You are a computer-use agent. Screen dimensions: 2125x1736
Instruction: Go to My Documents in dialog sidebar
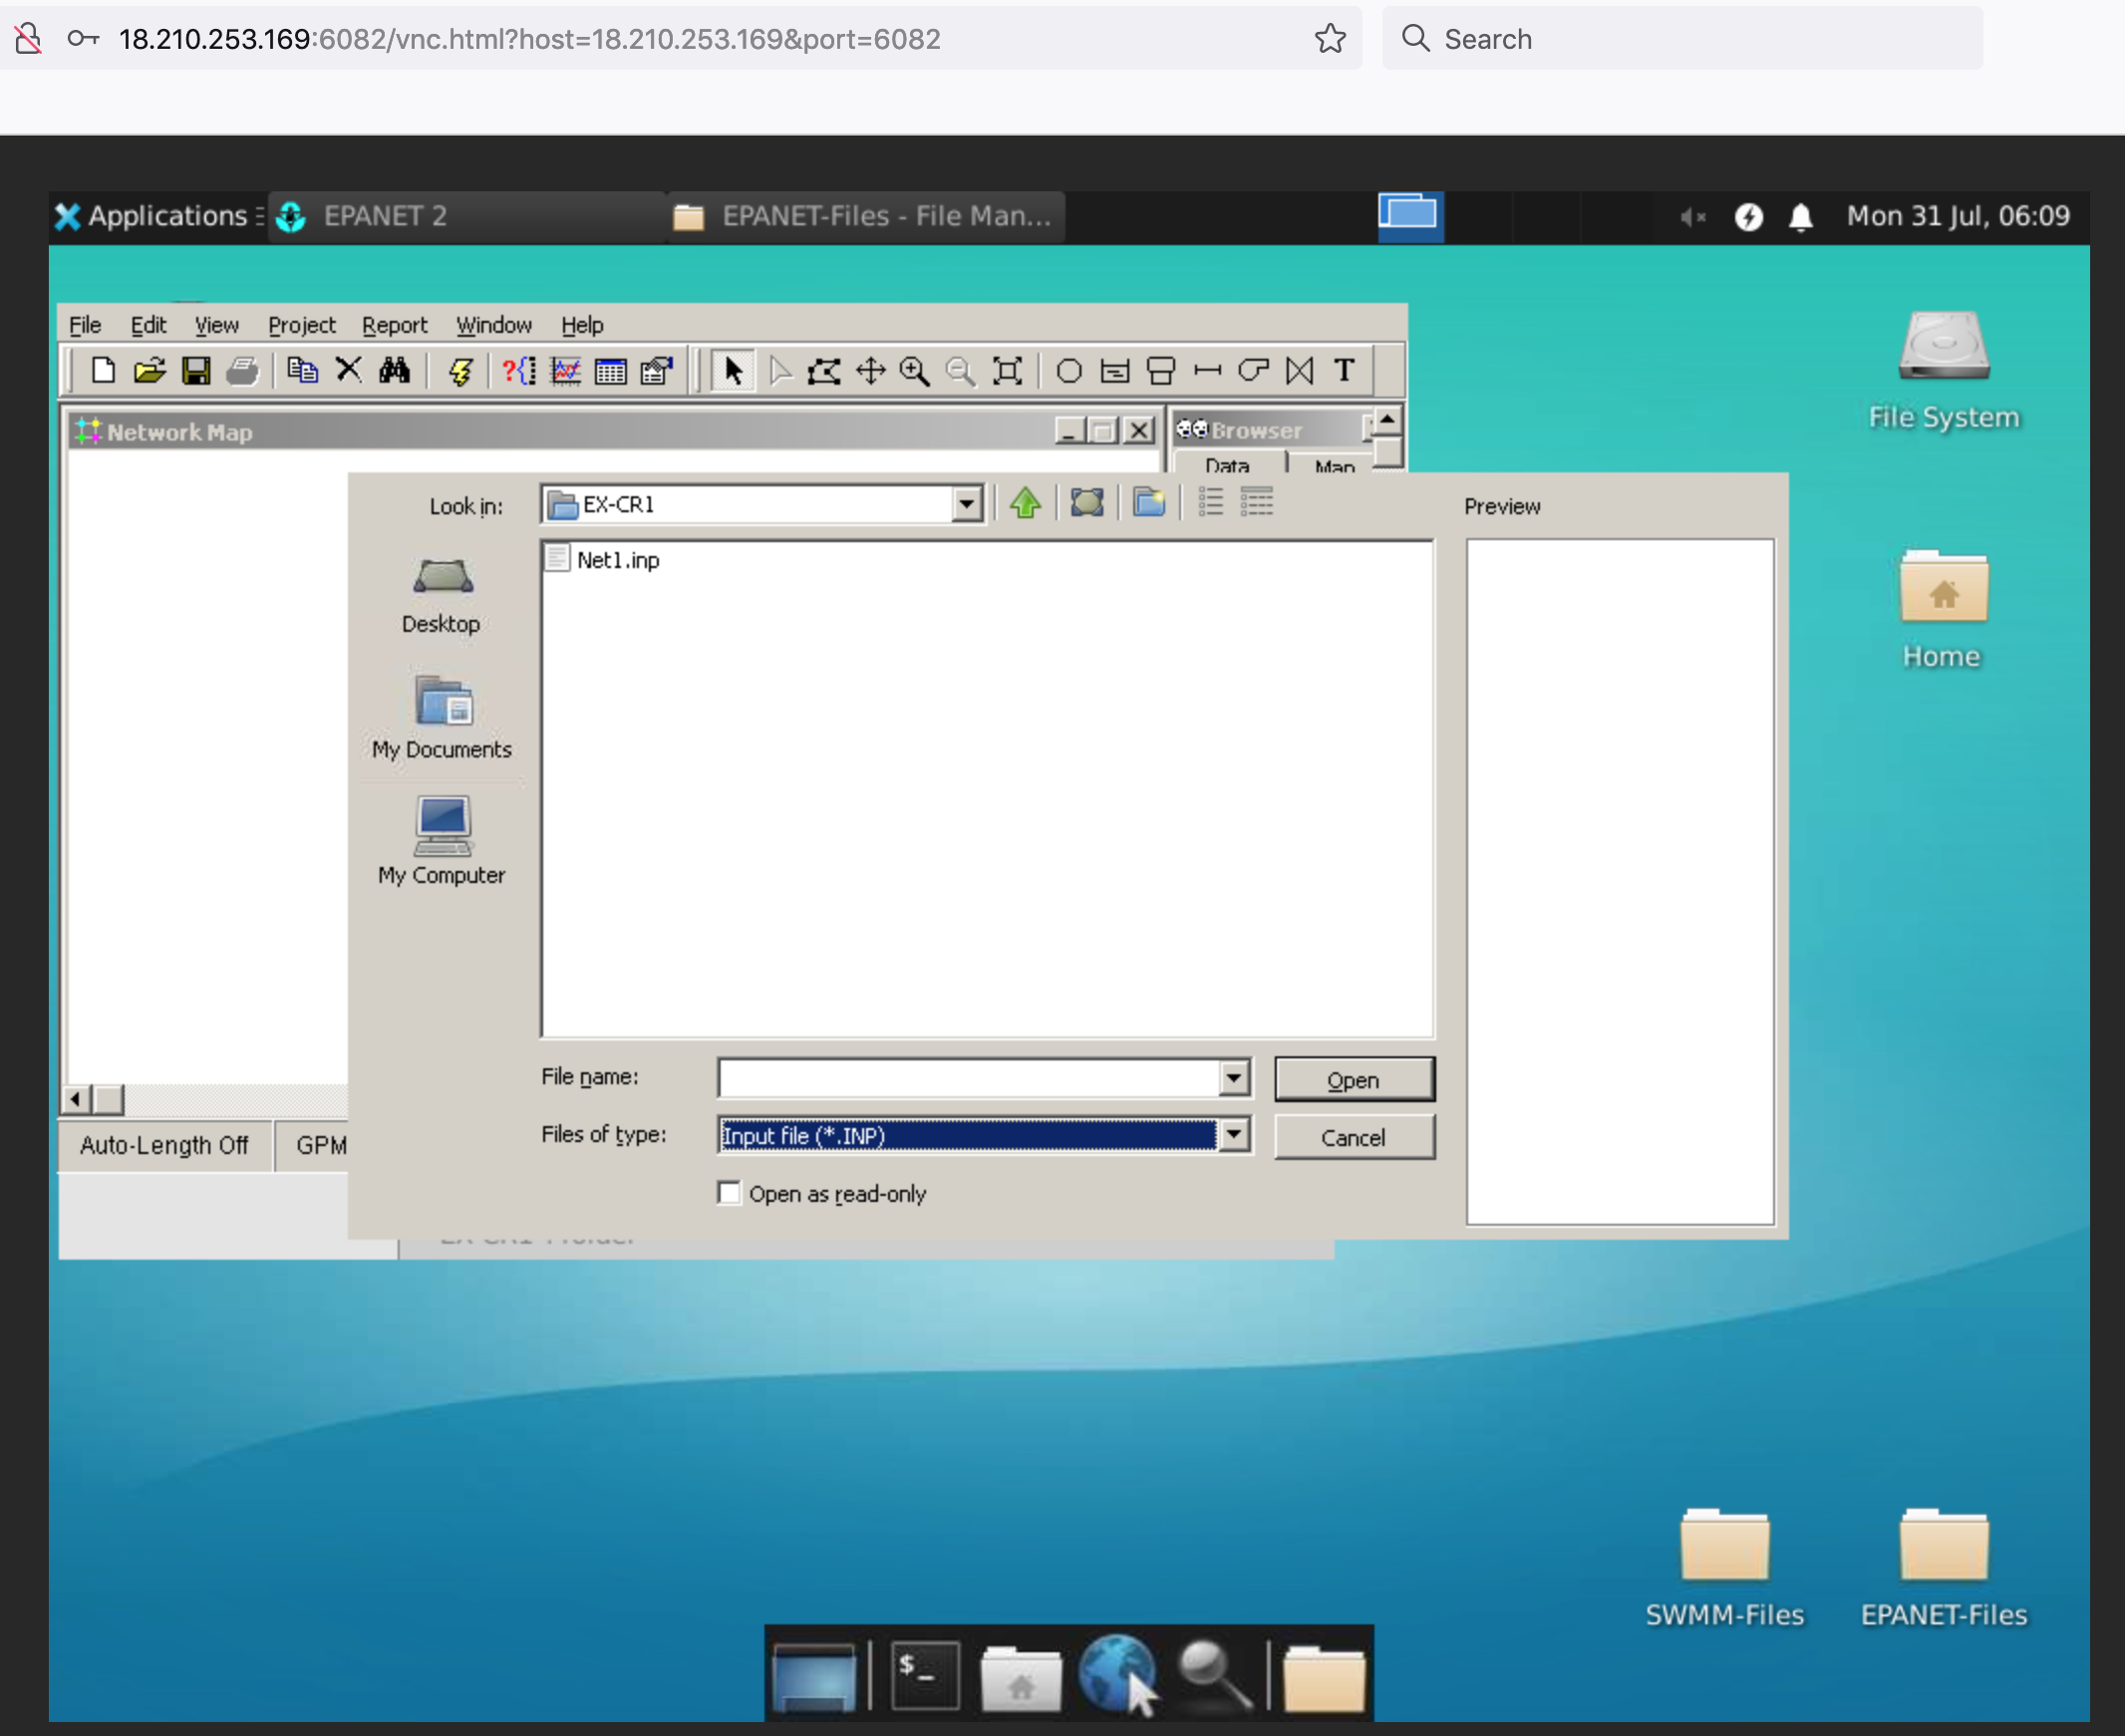(441, 717)
